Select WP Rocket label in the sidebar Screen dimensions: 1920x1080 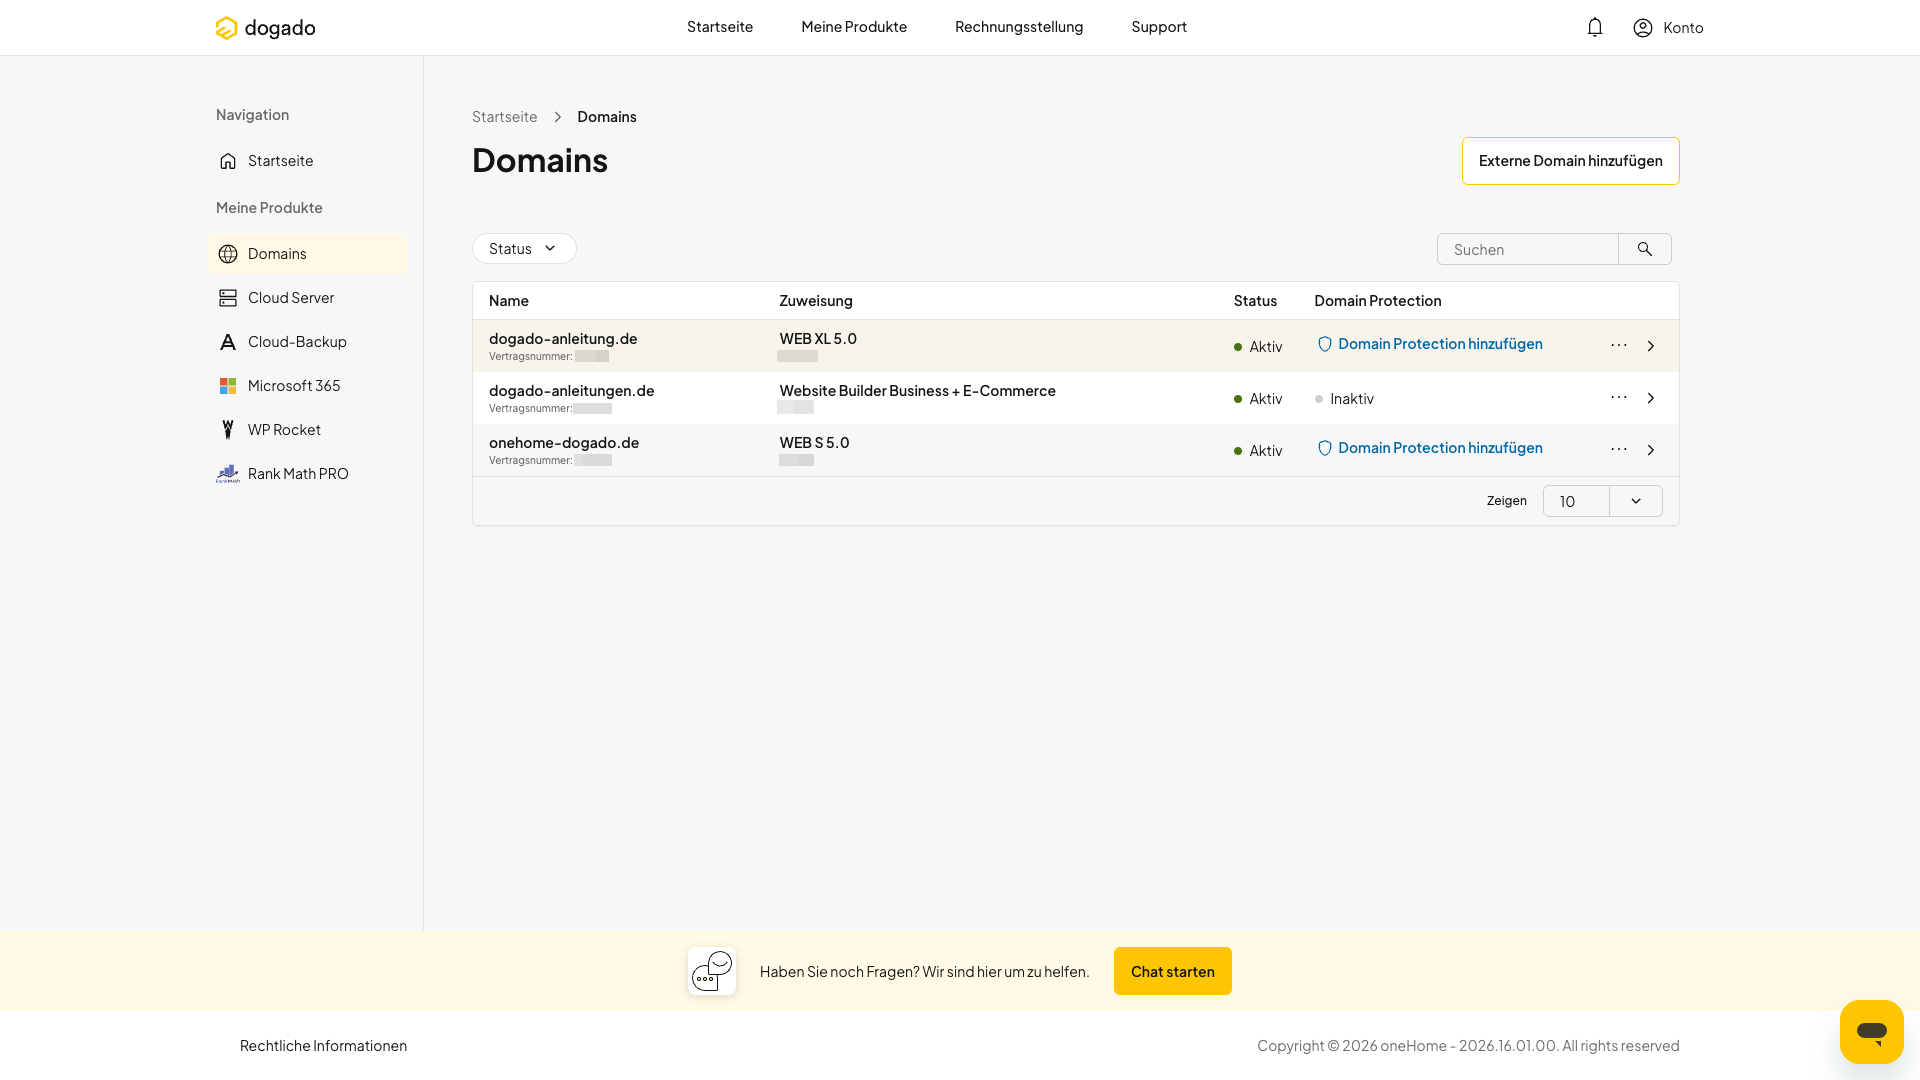click(284, 430)
